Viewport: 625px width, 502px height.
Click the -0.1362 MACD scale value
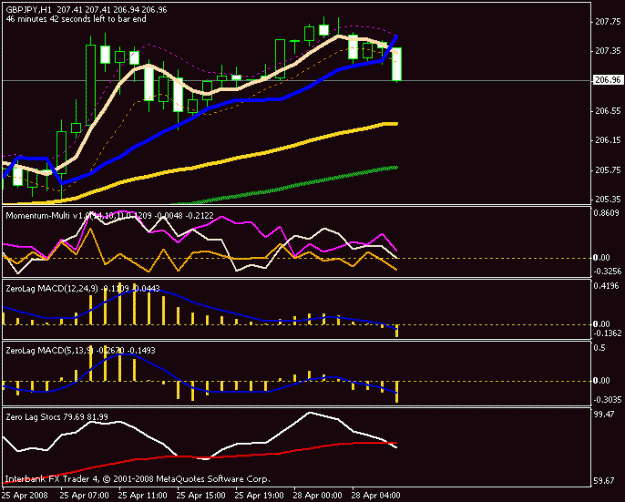(606, 333)
